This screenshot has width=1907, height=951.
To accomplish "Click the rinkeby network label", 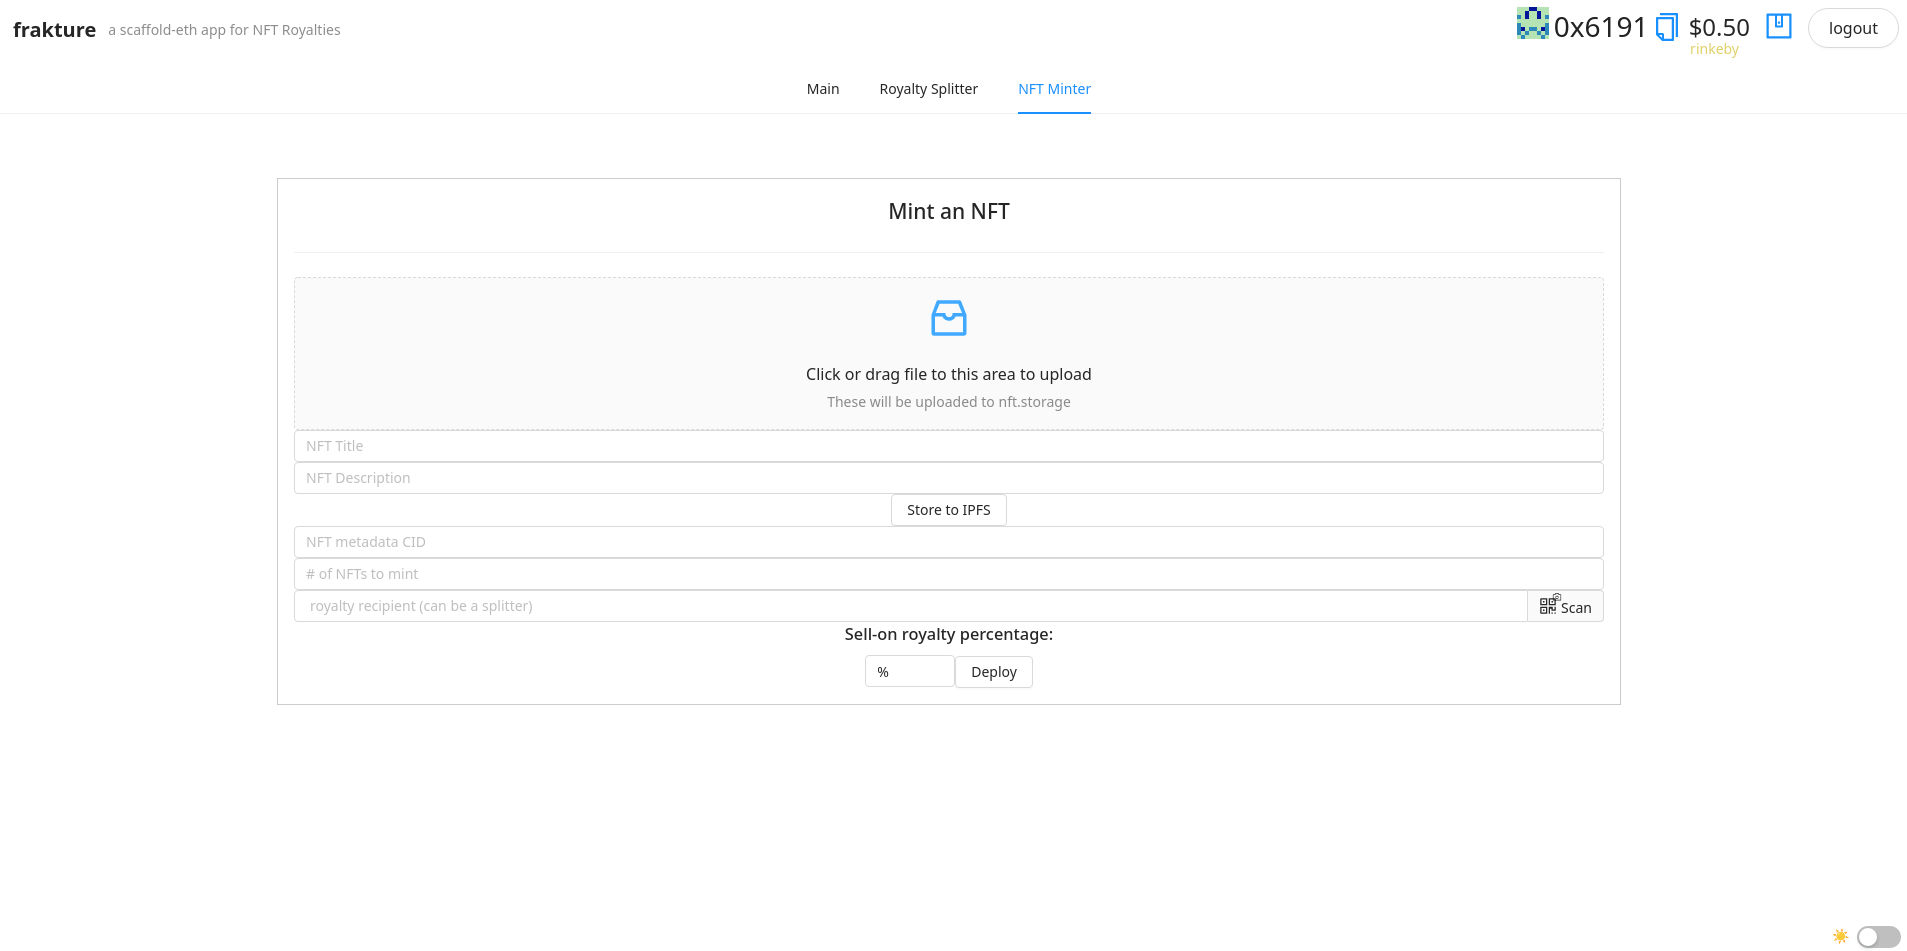I will [1714, 49].
